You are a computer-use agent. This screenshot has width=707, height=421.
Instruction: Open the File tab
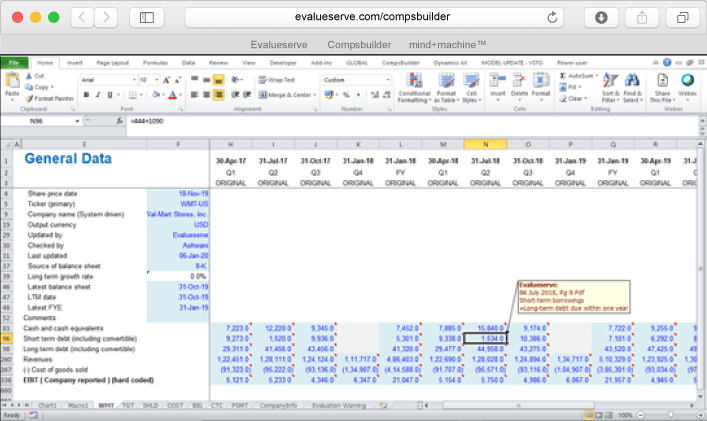point(14,63)
